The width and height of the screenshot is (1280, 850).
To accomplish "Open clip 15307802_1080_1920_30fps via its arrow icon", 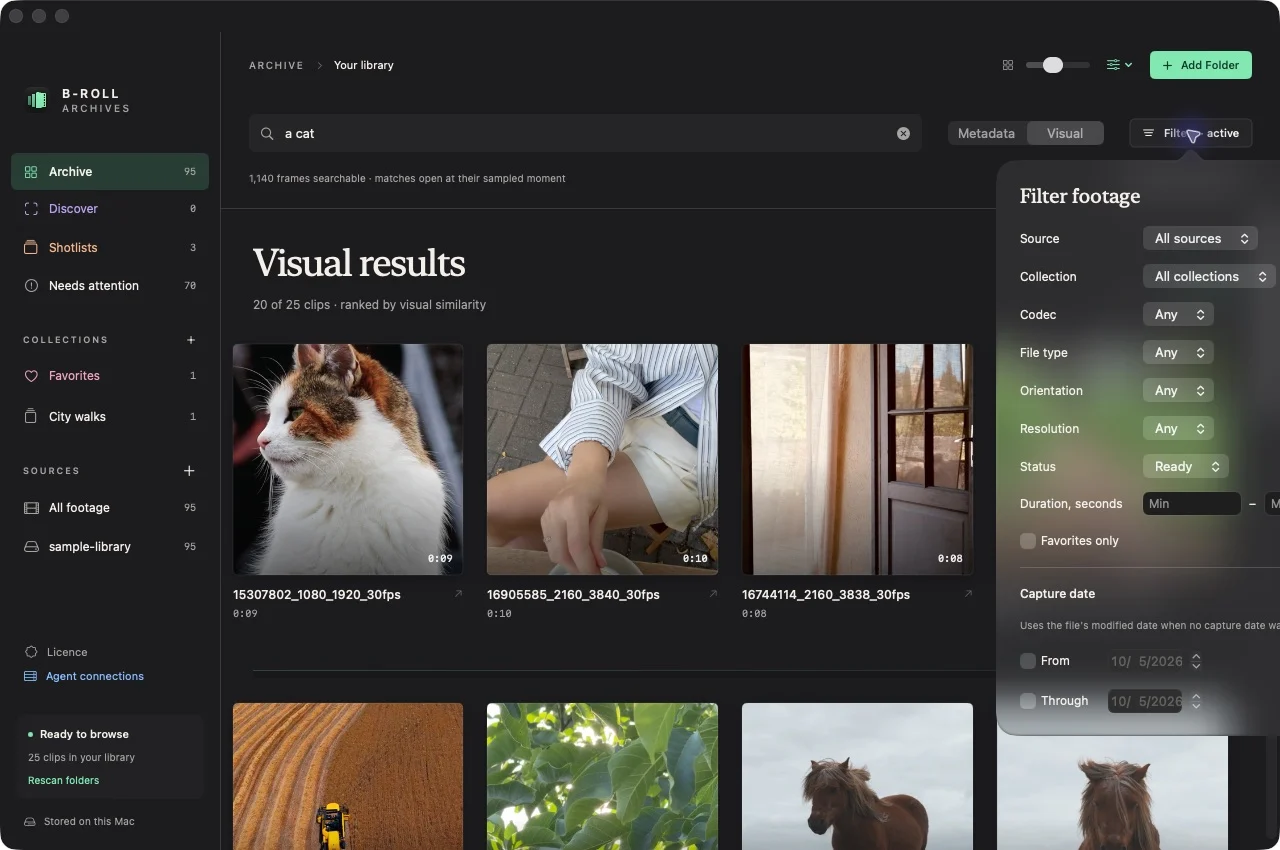I will [459, 594].
